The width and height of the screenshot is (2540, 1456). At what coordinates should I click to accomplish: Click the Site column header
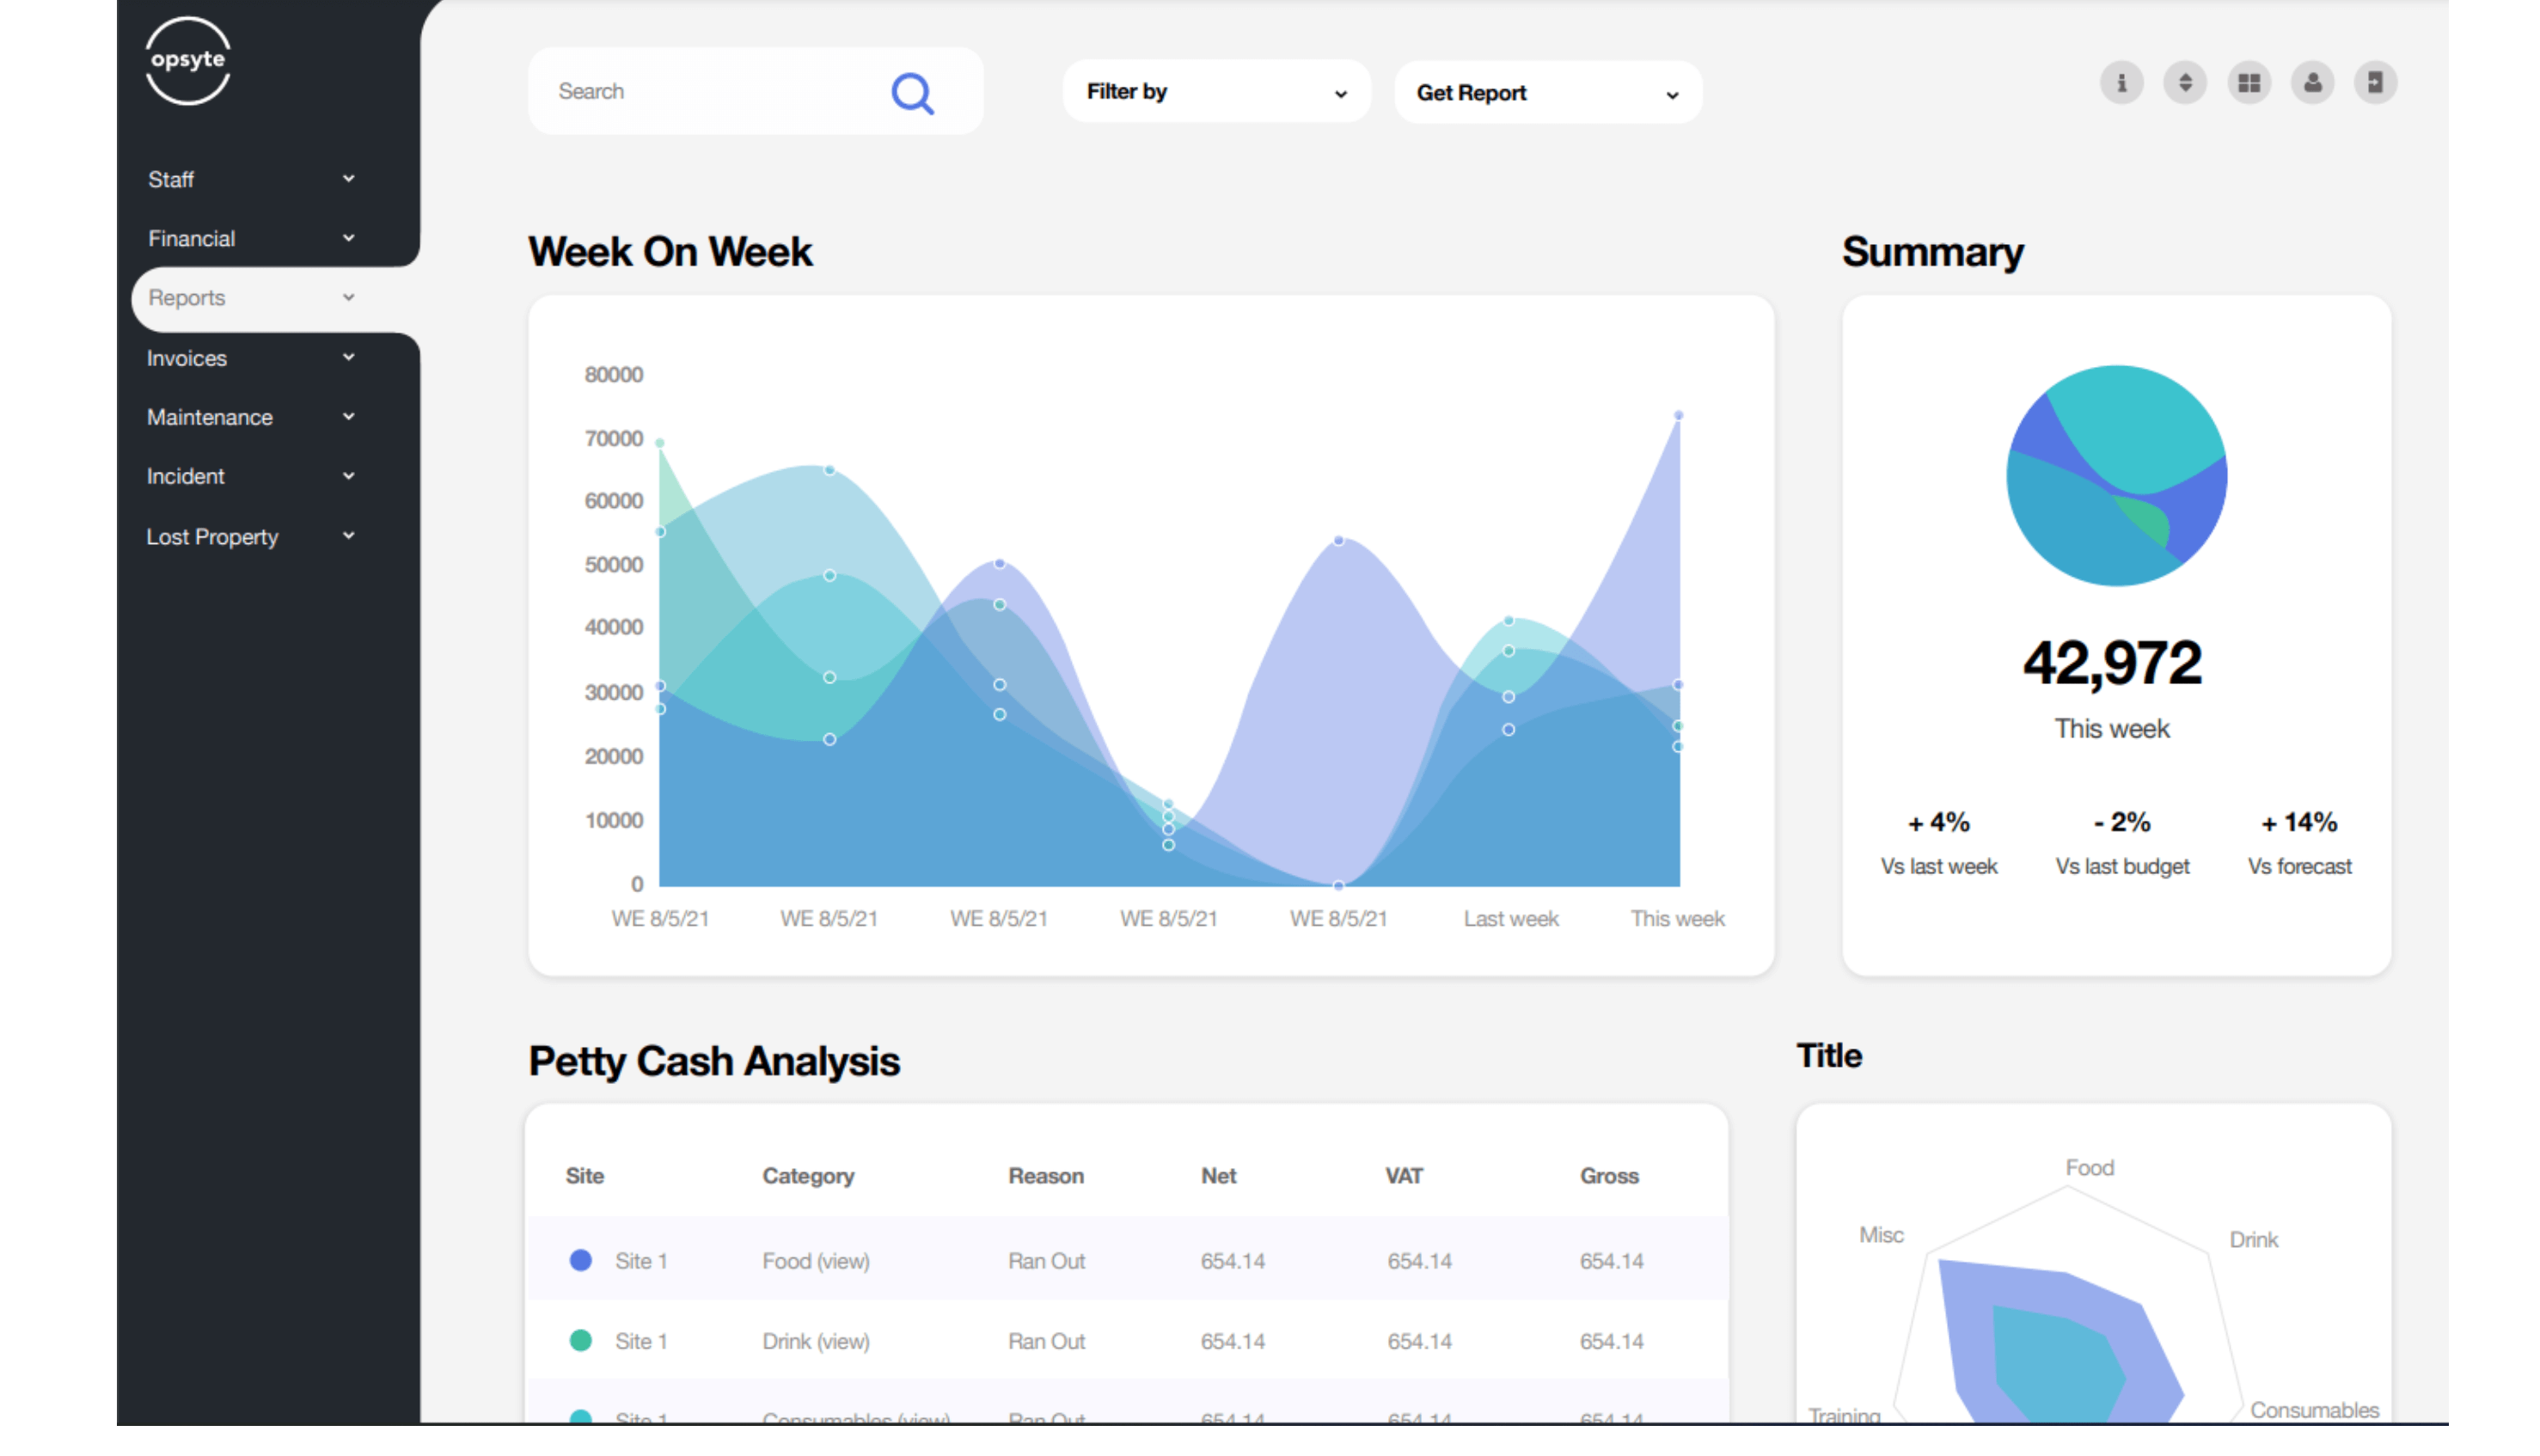click(585, 1176)
